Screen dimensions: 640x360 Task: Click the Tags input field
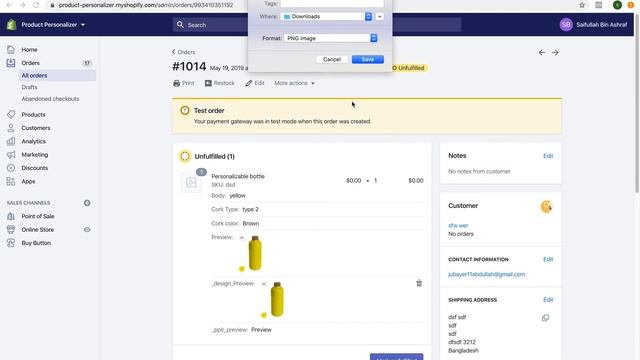tap(332, 3)
